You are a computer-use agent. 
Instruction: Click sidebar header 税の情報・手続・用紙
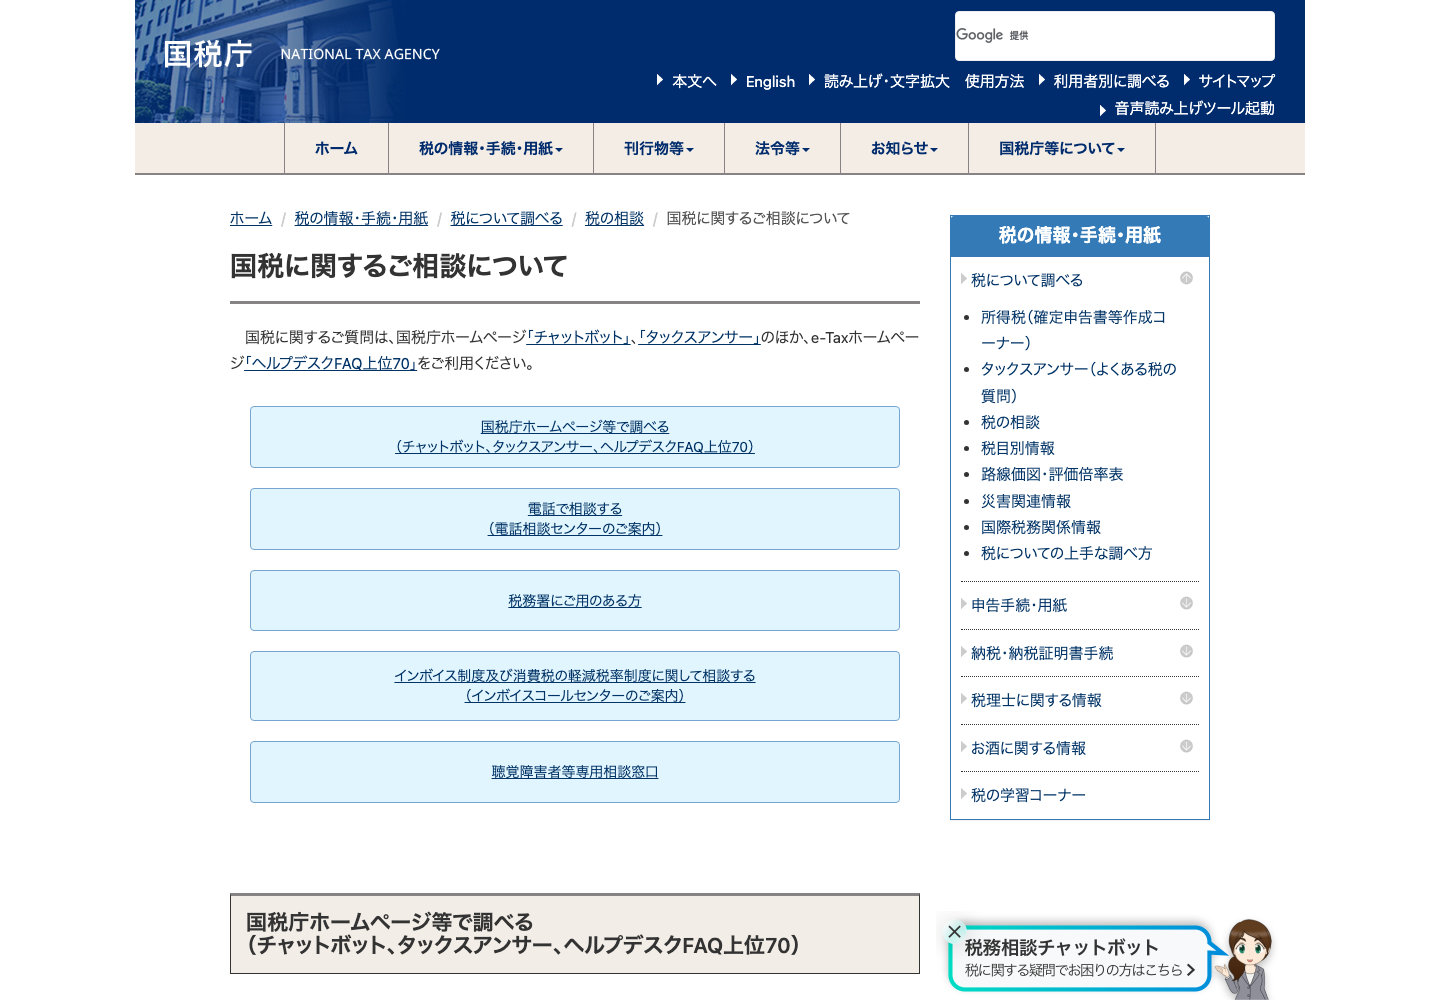[1080, 236]
